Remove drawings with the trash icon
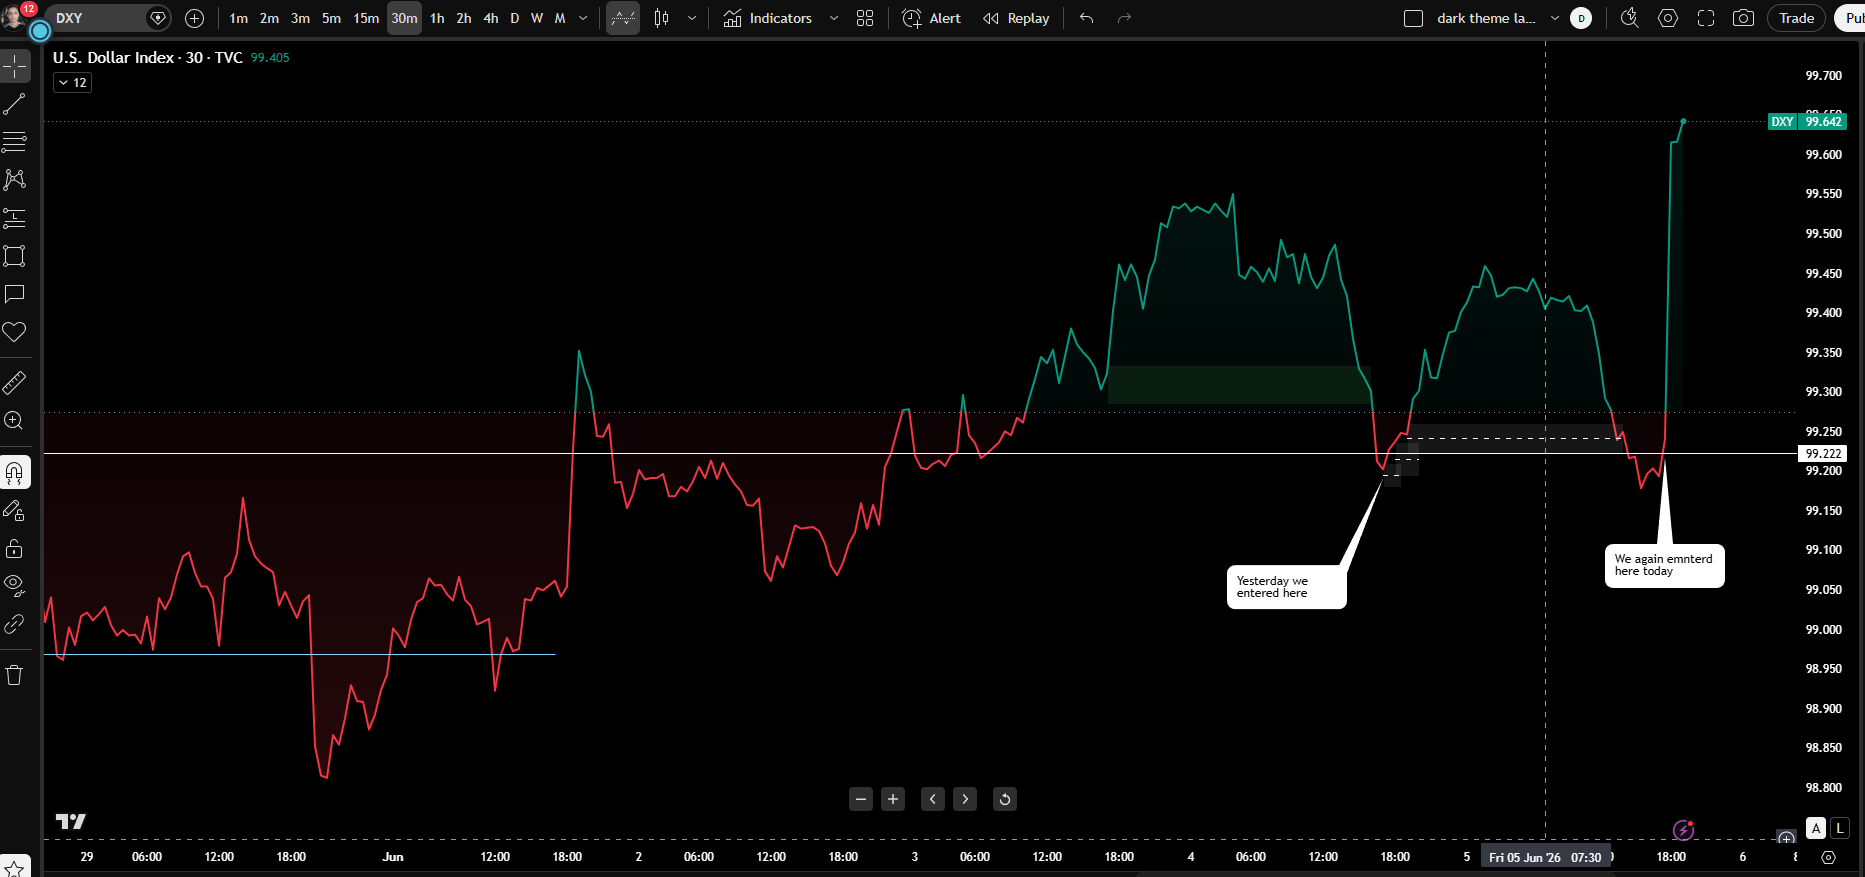The image size is (1865, 877). [x=15, y=675]
